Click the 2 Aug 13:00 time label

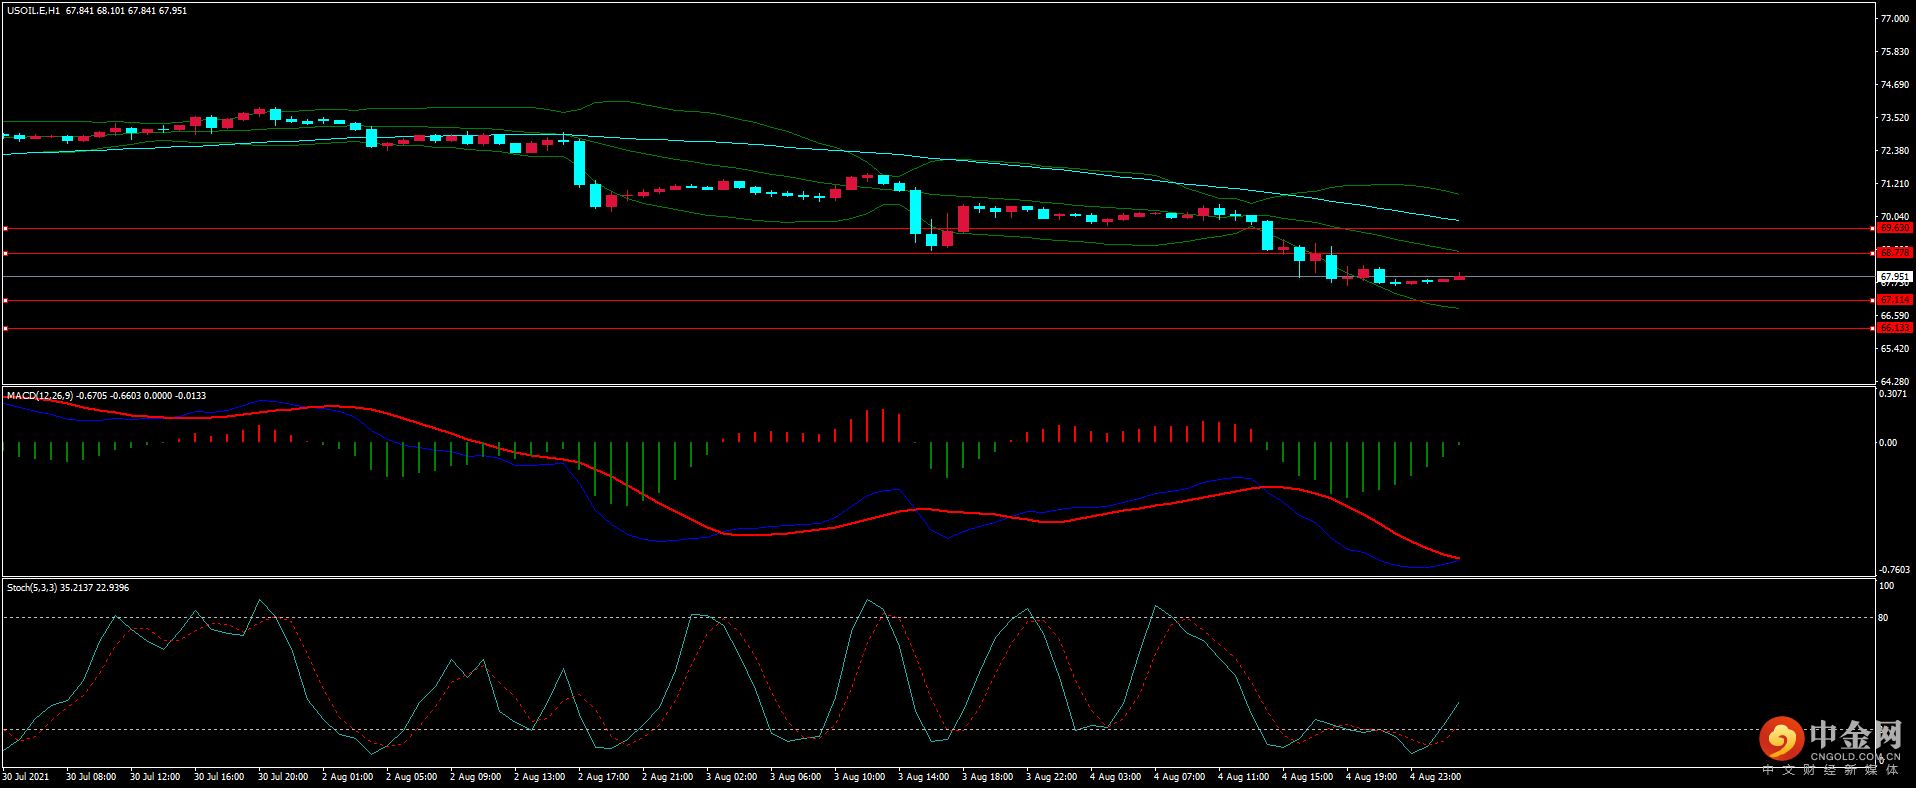pyautogui.click(x=539, y=777)
